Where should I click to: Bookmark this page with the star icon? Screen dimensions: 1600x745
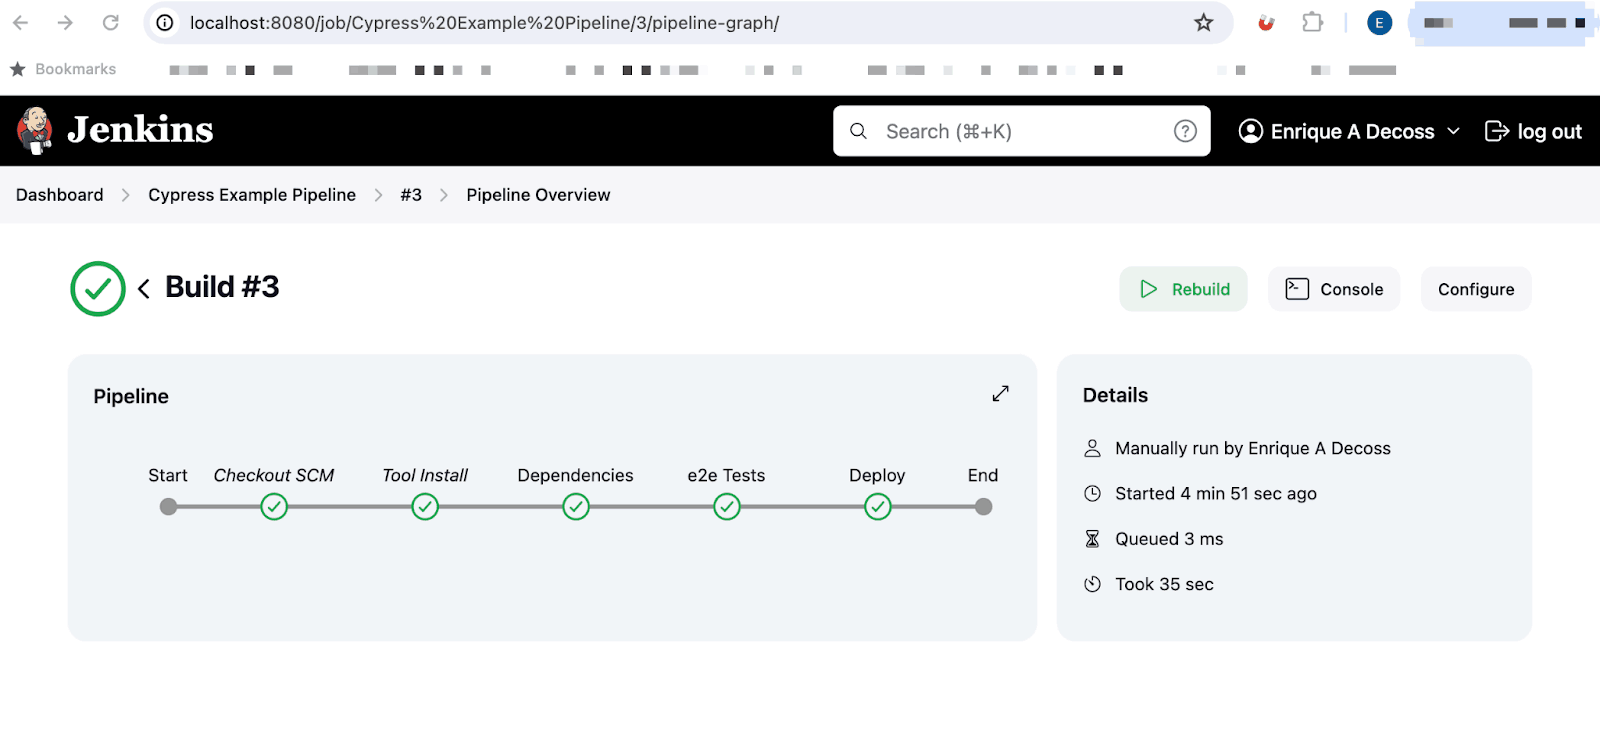[x=1204, y=22]
